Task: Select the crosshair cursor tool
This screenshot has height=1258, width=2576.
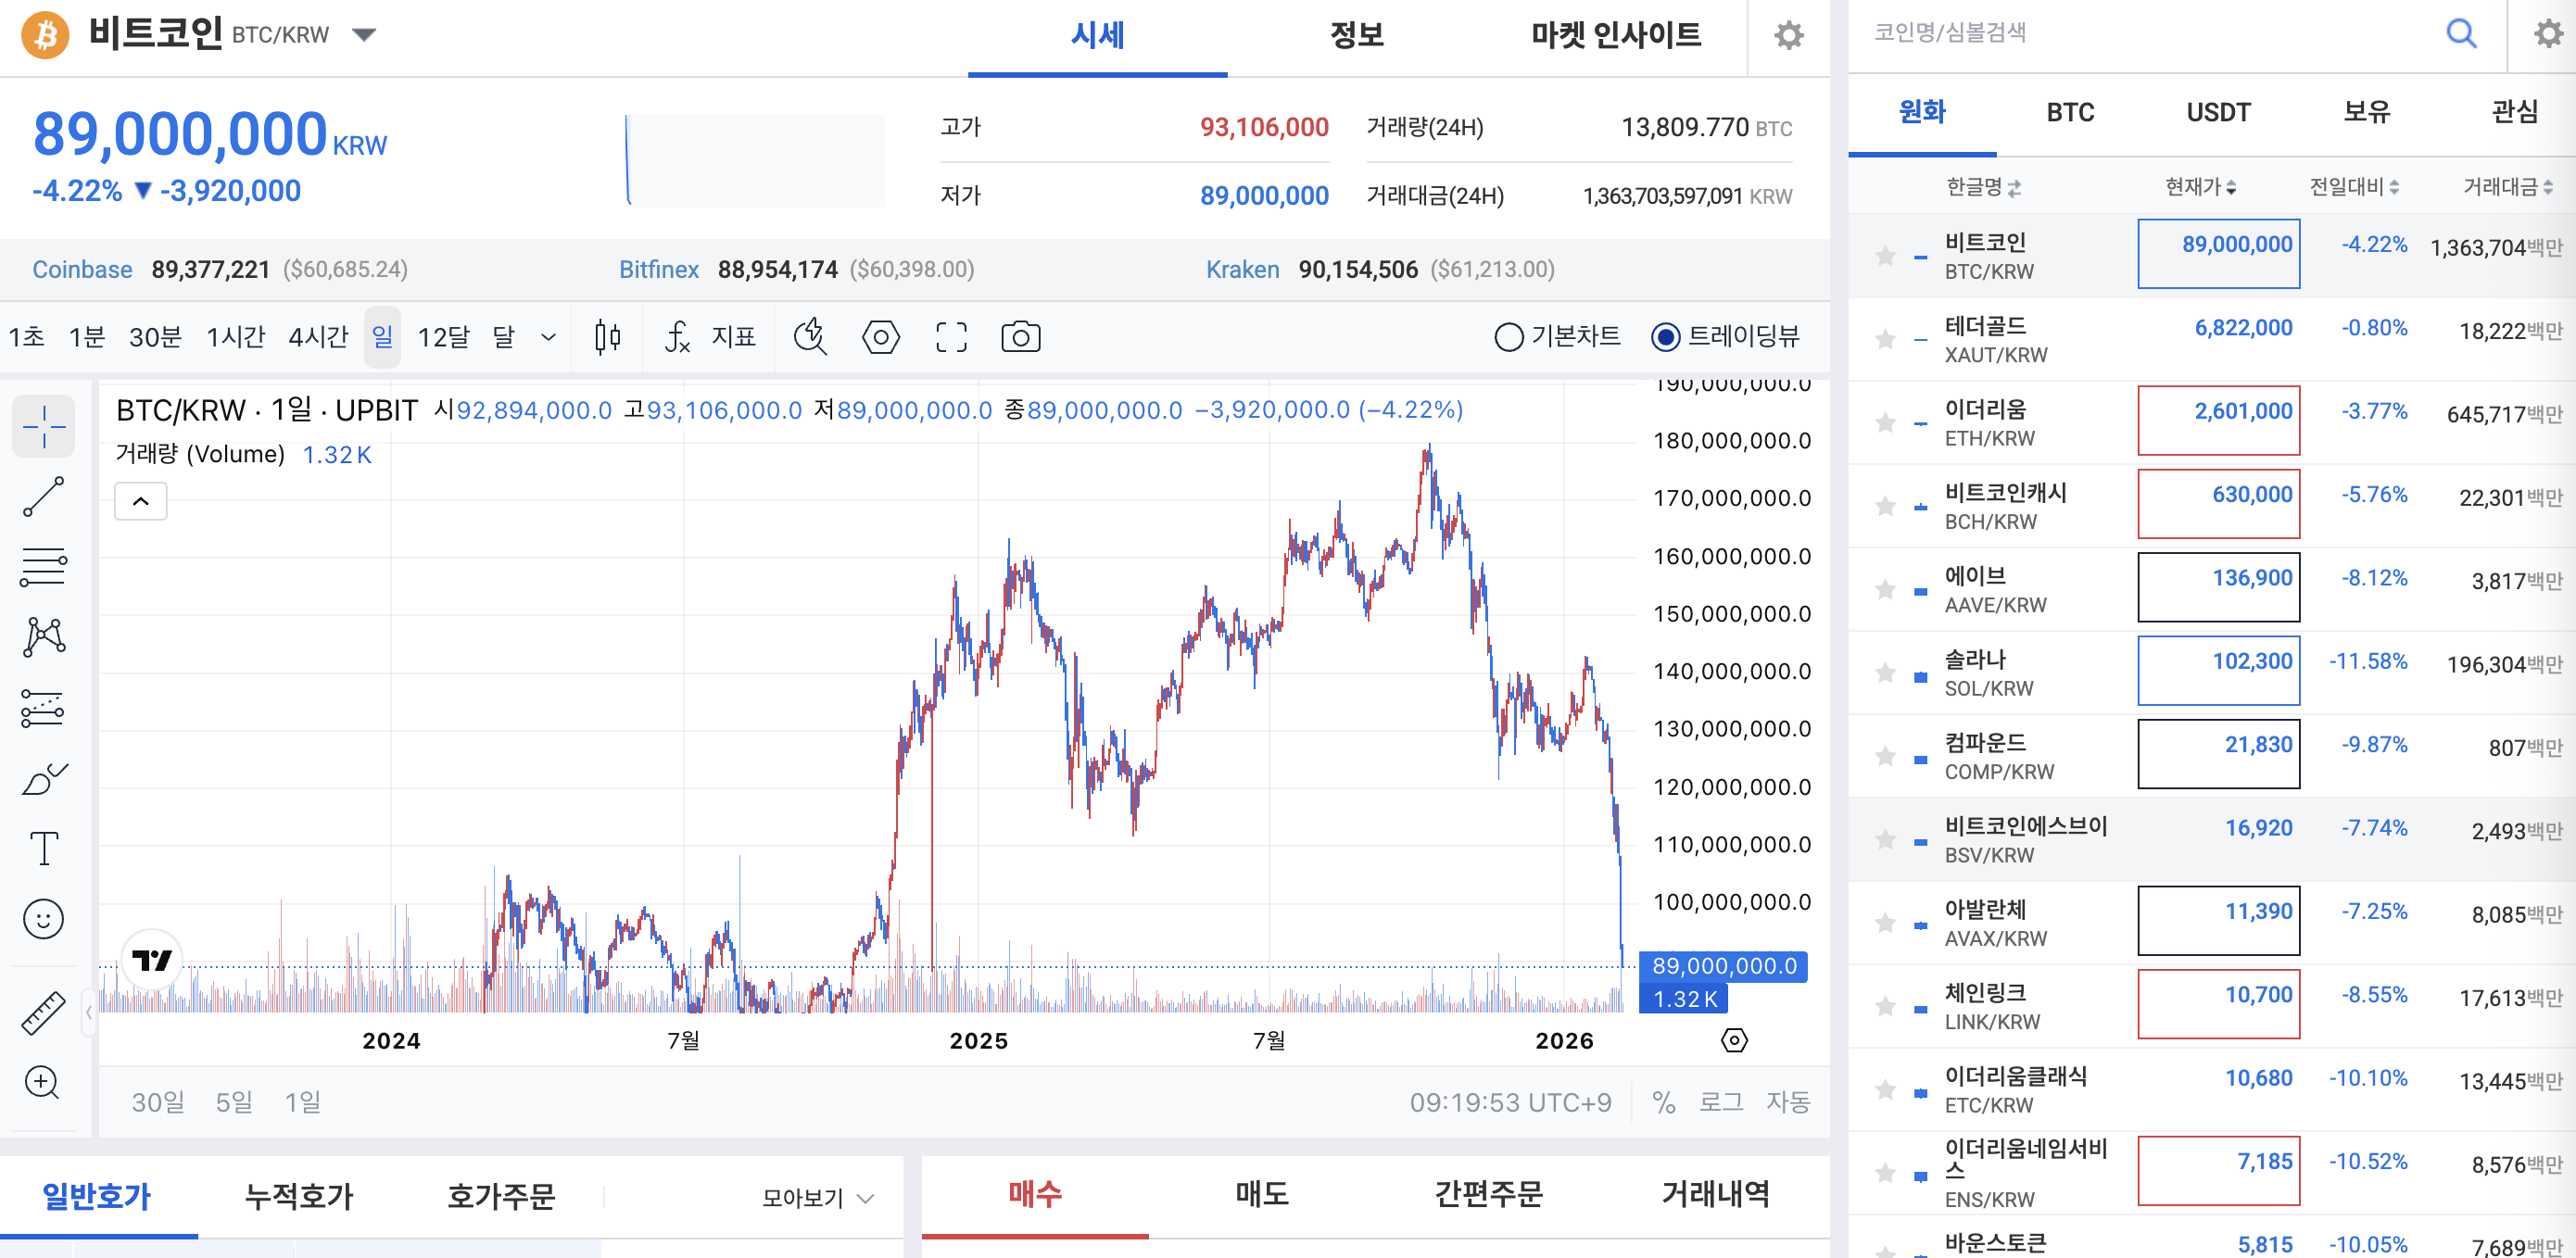Action: pos(44,427)
